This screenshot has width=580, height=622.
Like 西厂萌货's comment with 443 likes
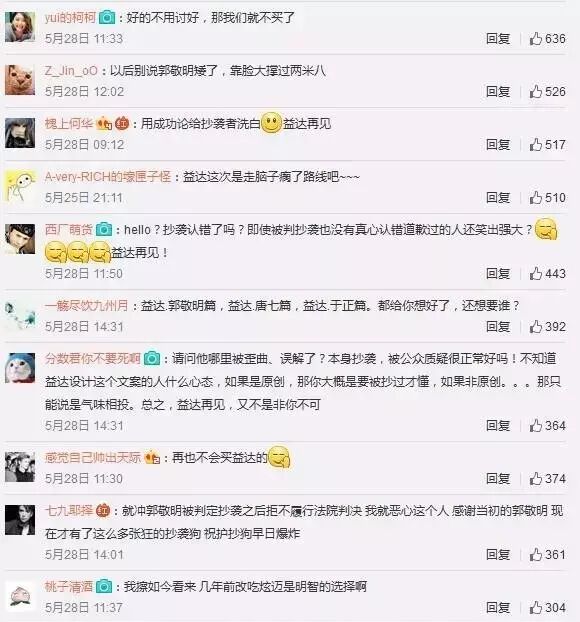coord(536,273)
